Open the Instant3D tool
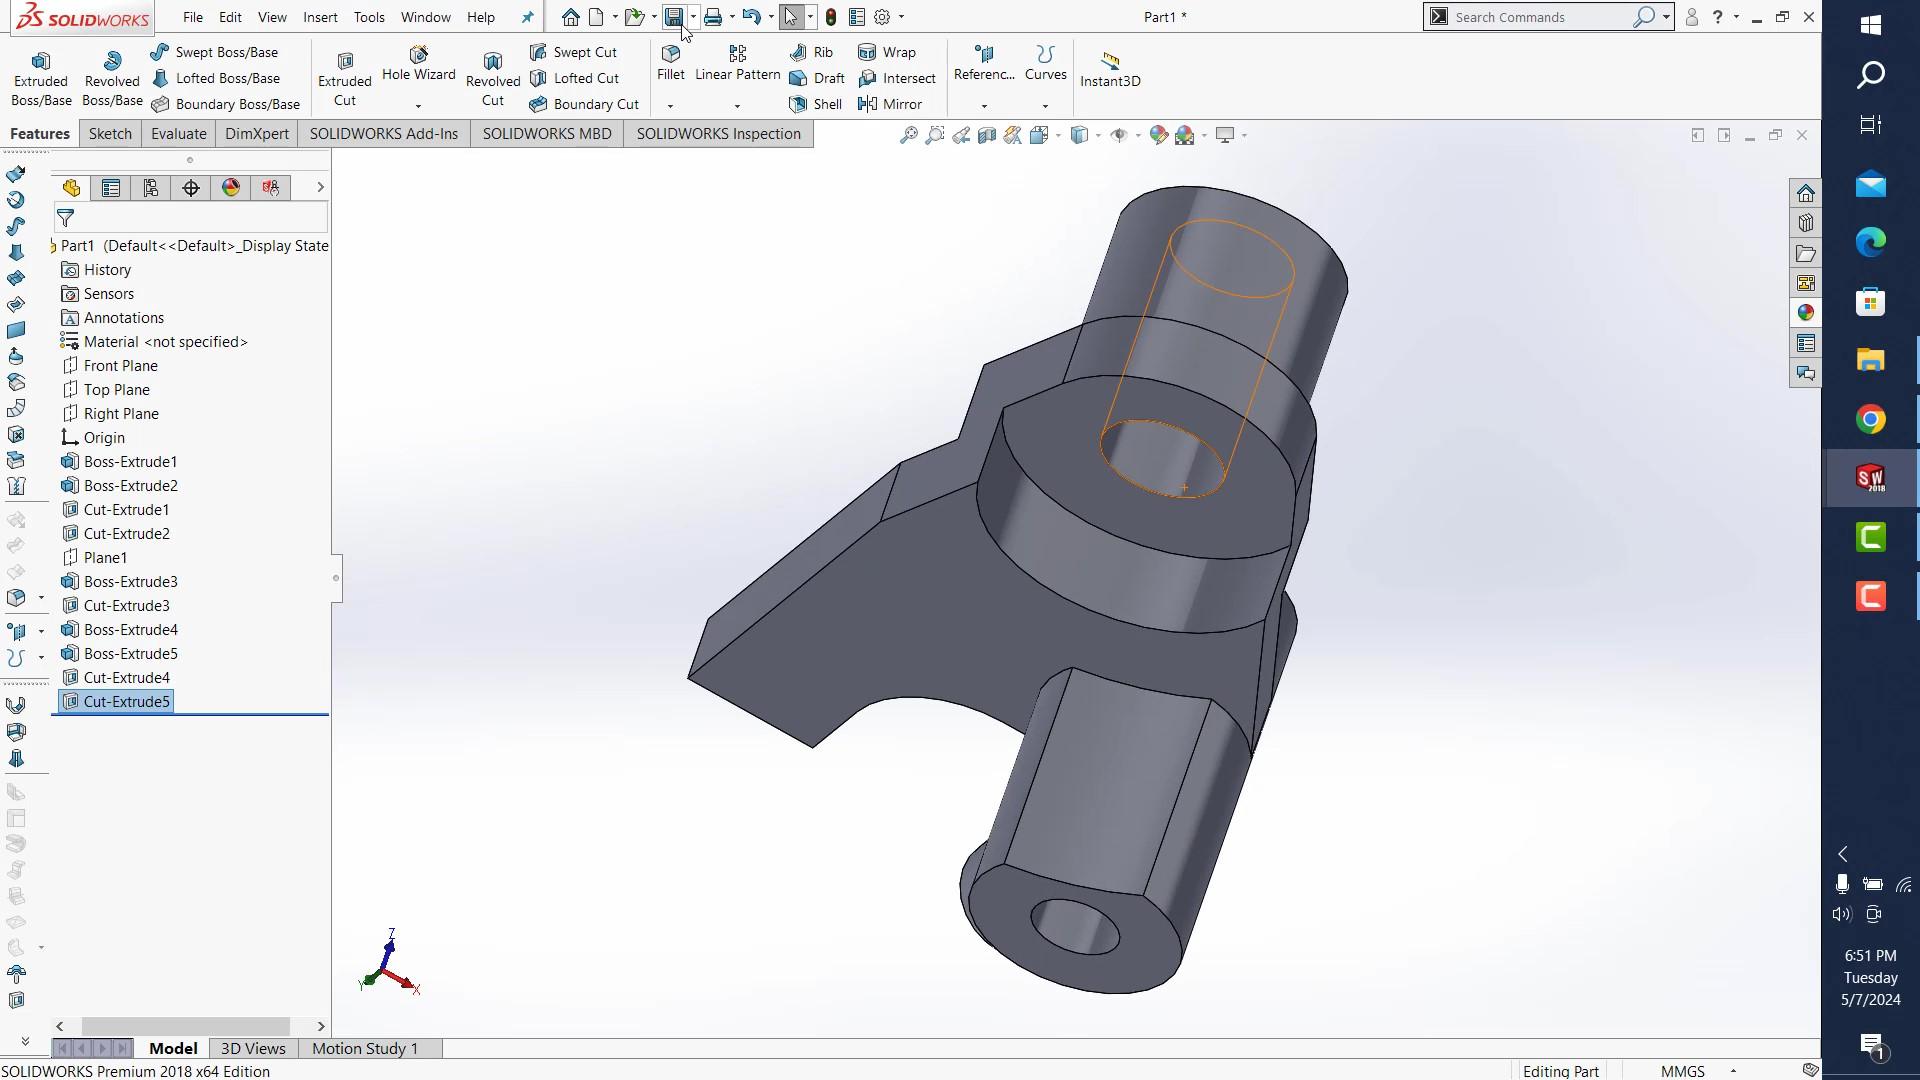This screenshot has height=1080, width=1920. click(x=1110, y=68)
